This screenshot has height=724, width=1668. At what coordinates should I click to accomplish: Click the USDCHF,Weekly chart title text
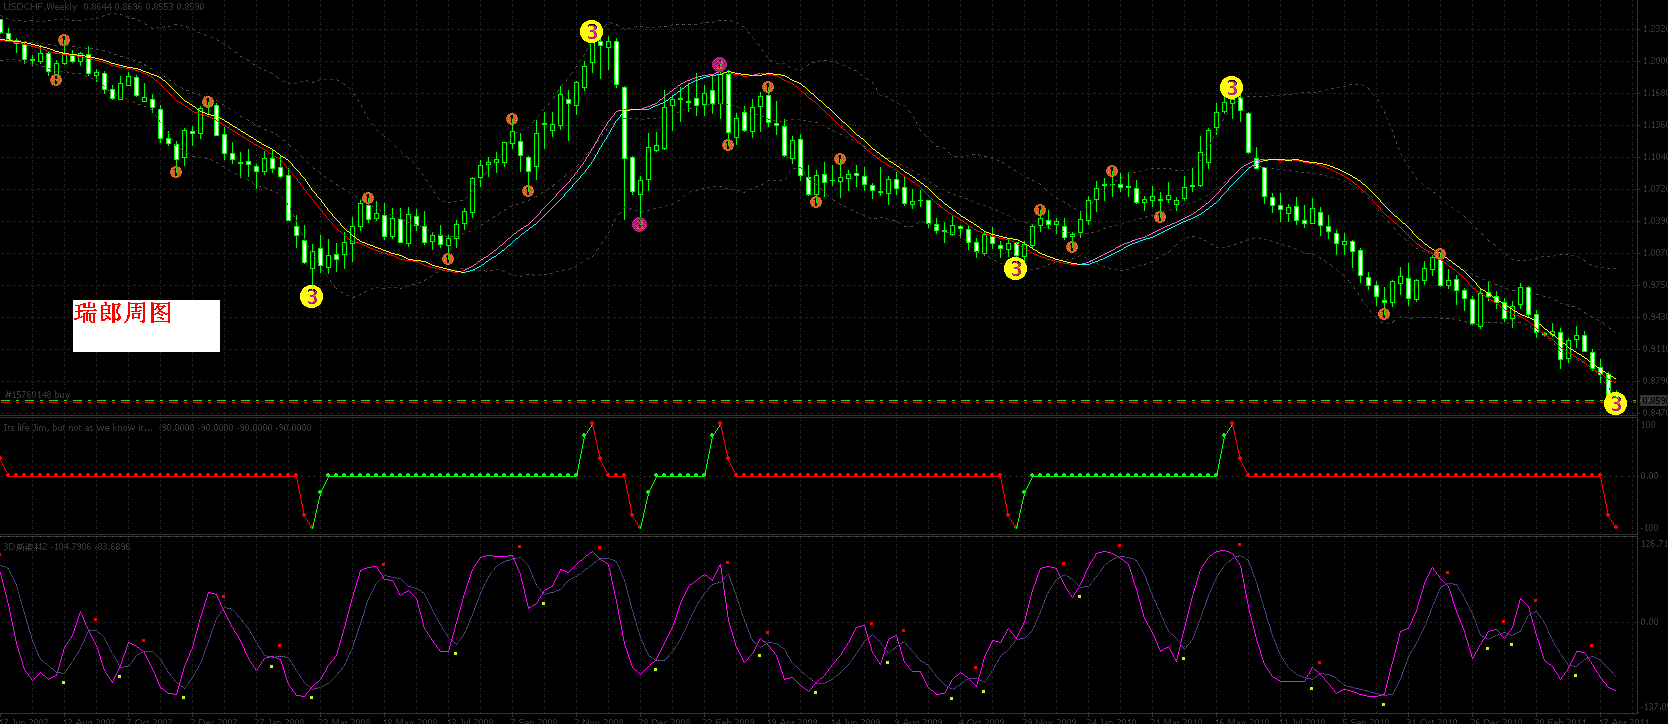pyautogui.click(x=41, y=7)
